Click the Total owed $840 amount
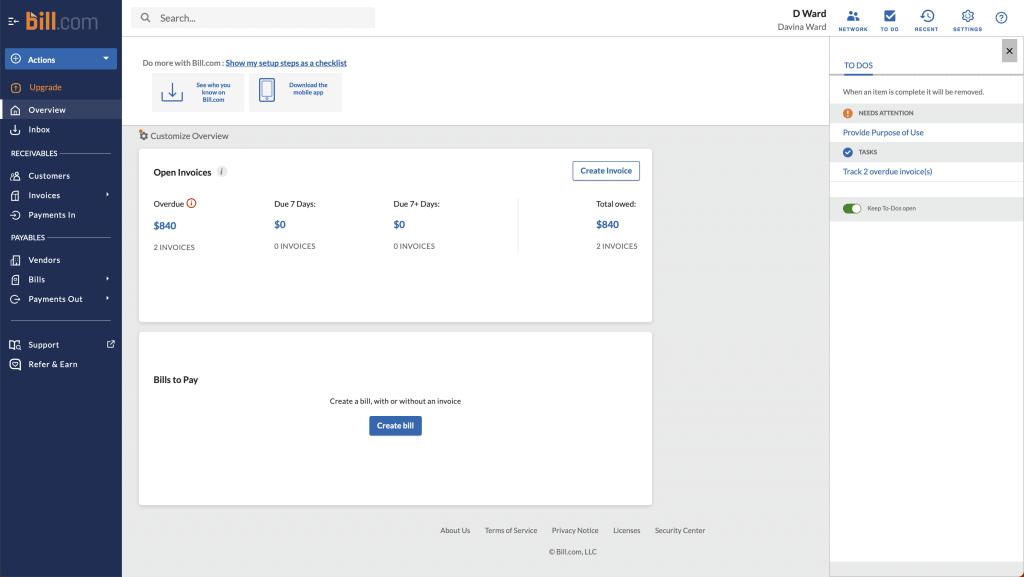This screenshot has width=1024, height=577. pyautogui.click(x=607, y=225)
